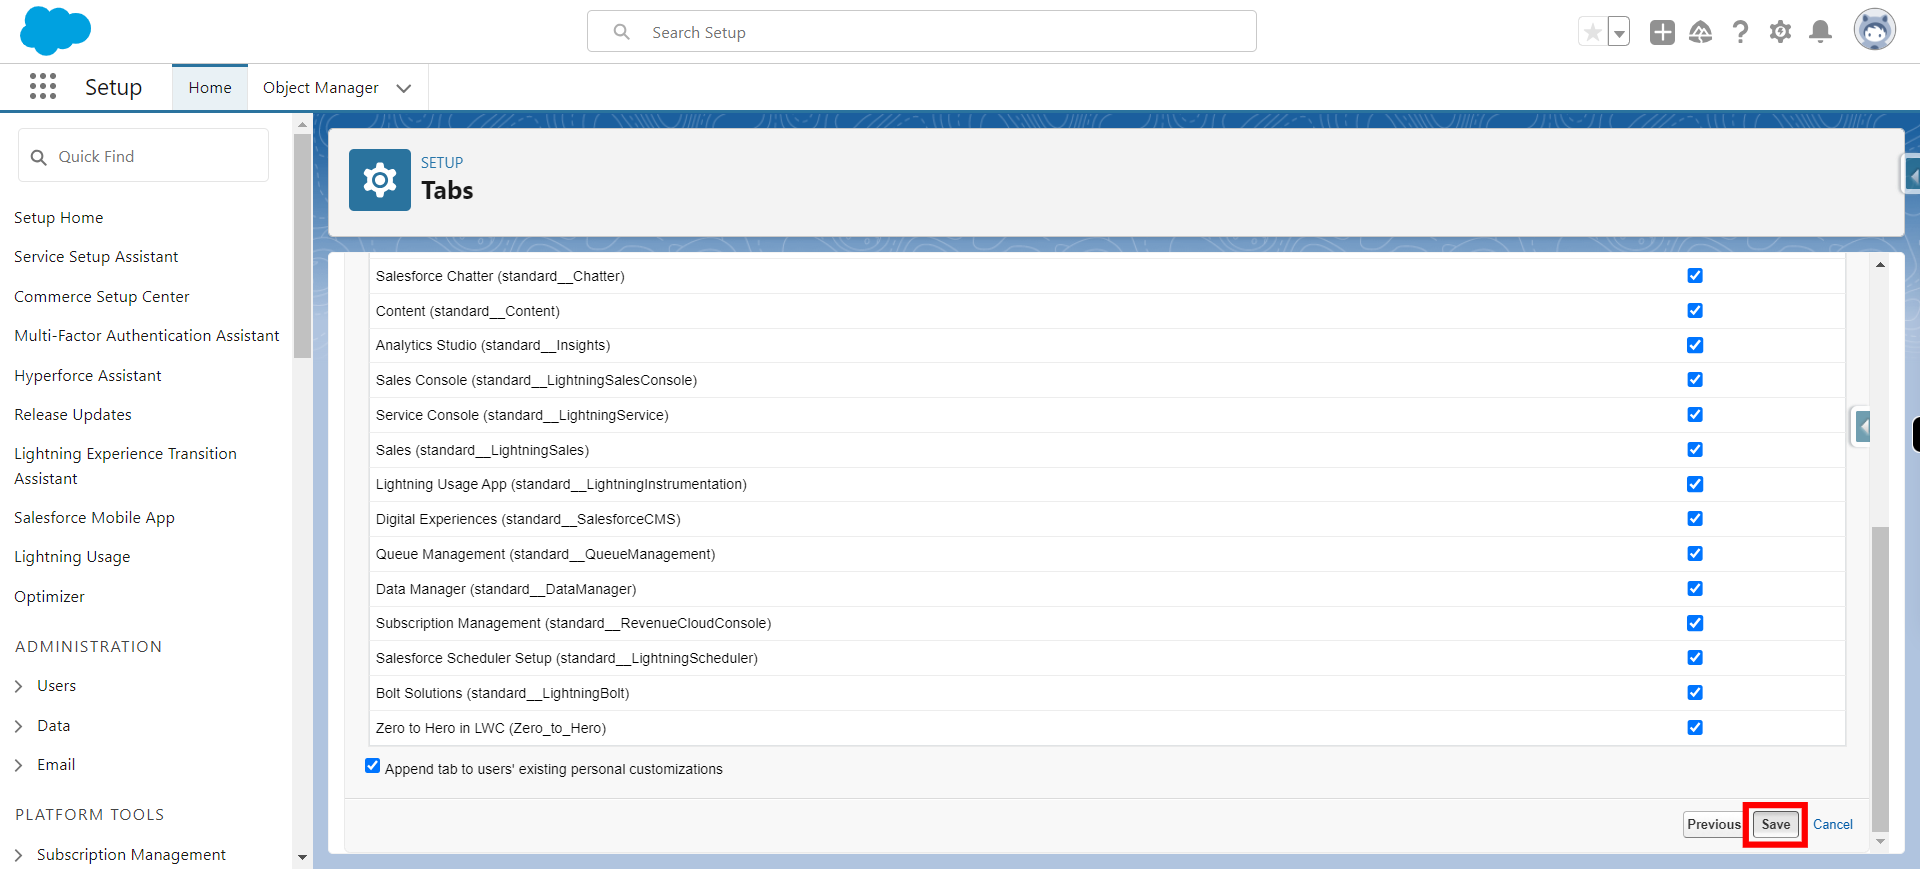
Task: Click Sales Console (standard__LightningSalesConsole) row text
Action: (537, 380)
